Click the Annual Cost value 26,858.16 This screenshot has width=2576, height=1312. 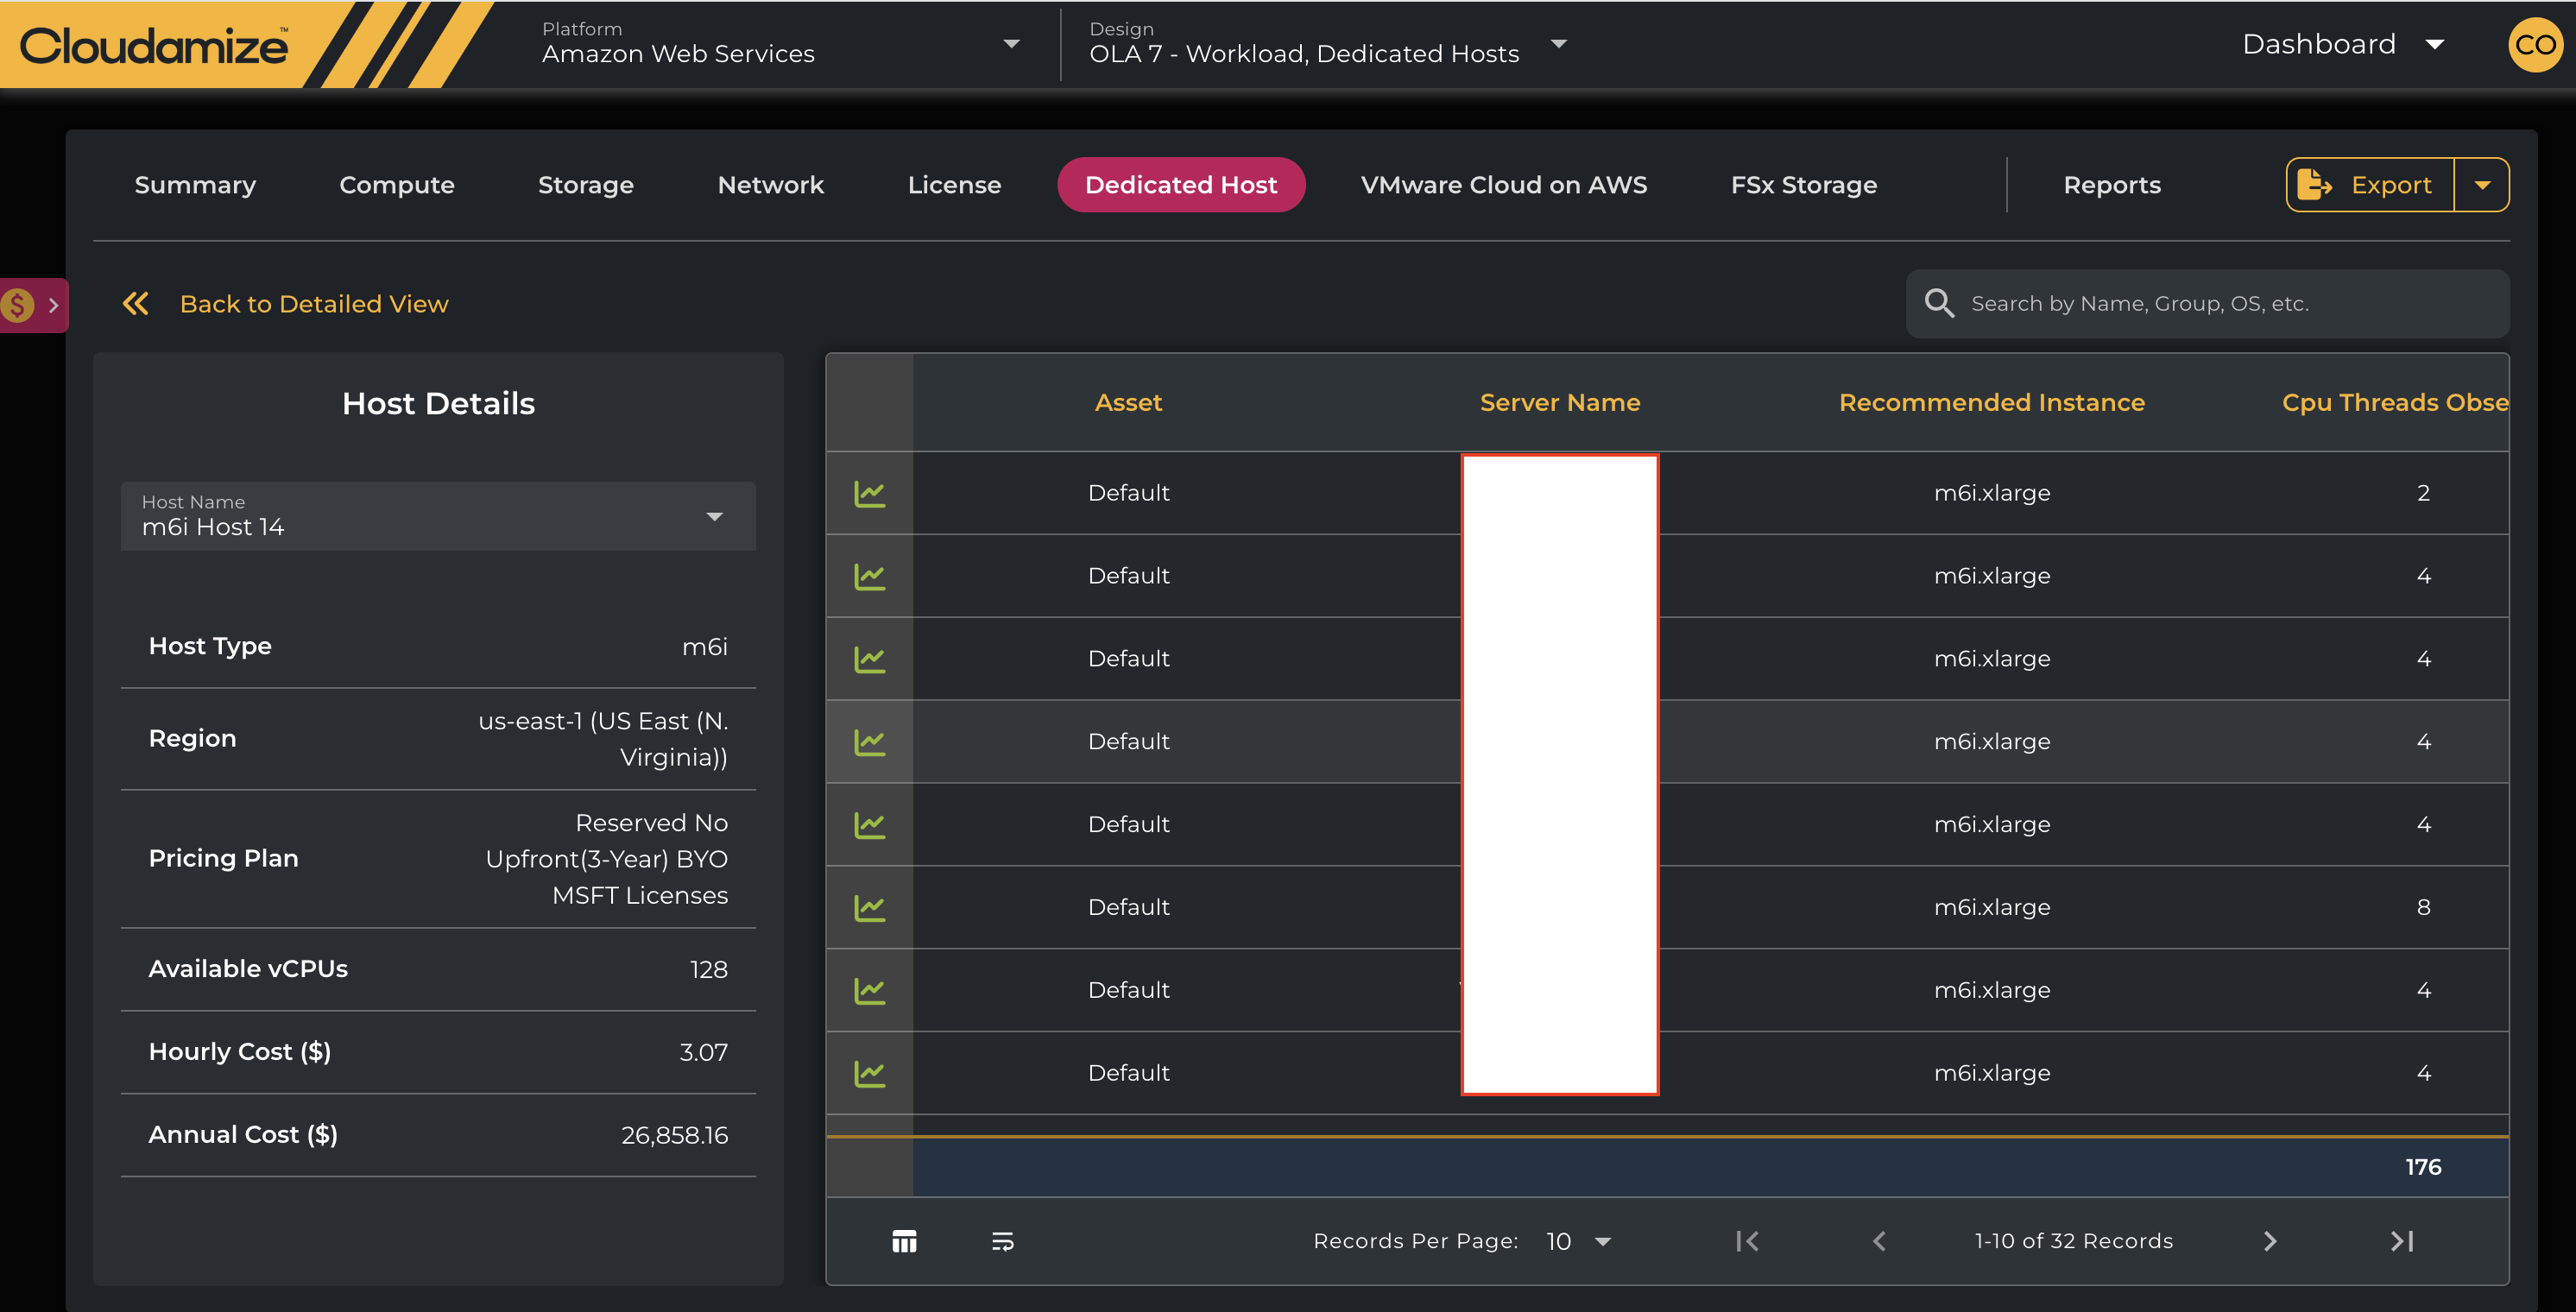[x=674, y=1134]
